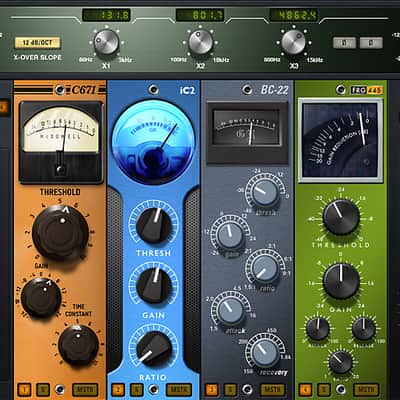Open the C671 module selector button
The image size is (400, 400).
coord(60,90)
